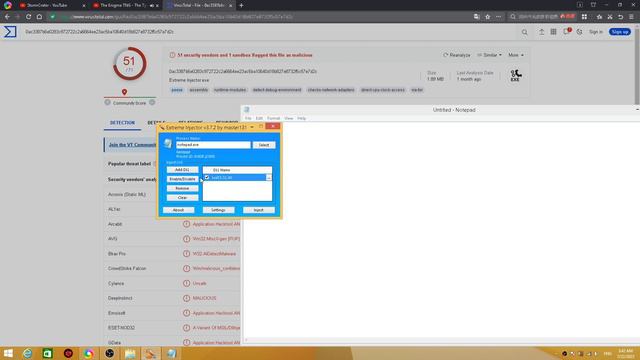Open VirusTotal notifications icon
The height and width of the screenshot is (360, 640).
(567, 31)
